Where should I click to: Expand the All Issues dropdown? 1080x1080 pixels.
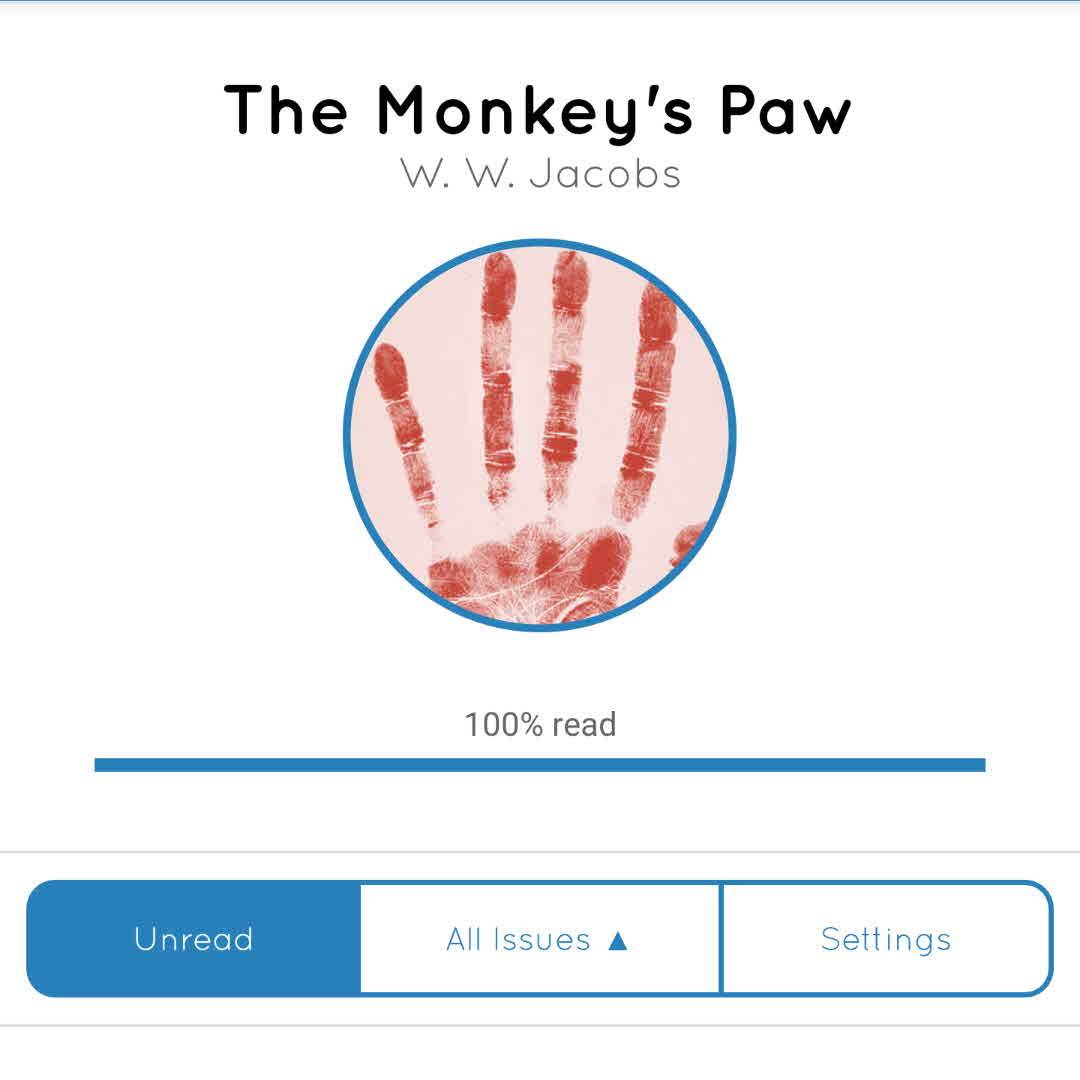540,938
